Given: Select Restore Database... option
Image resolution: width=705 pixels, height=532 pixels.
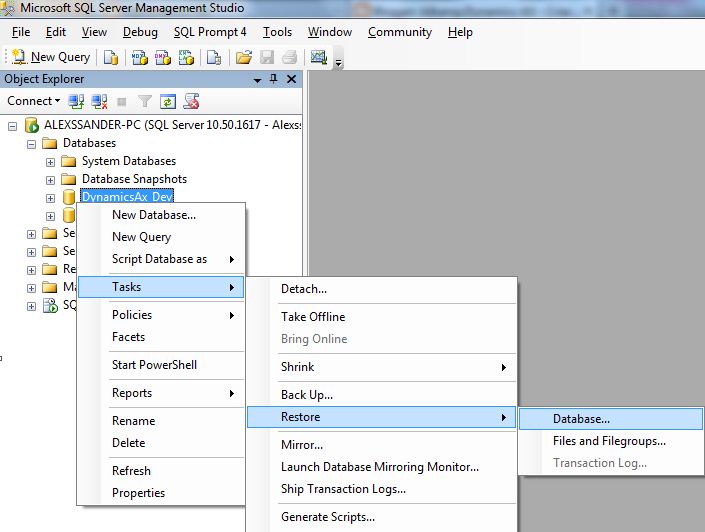Looking at the screenshot, I should click(611, 419).
